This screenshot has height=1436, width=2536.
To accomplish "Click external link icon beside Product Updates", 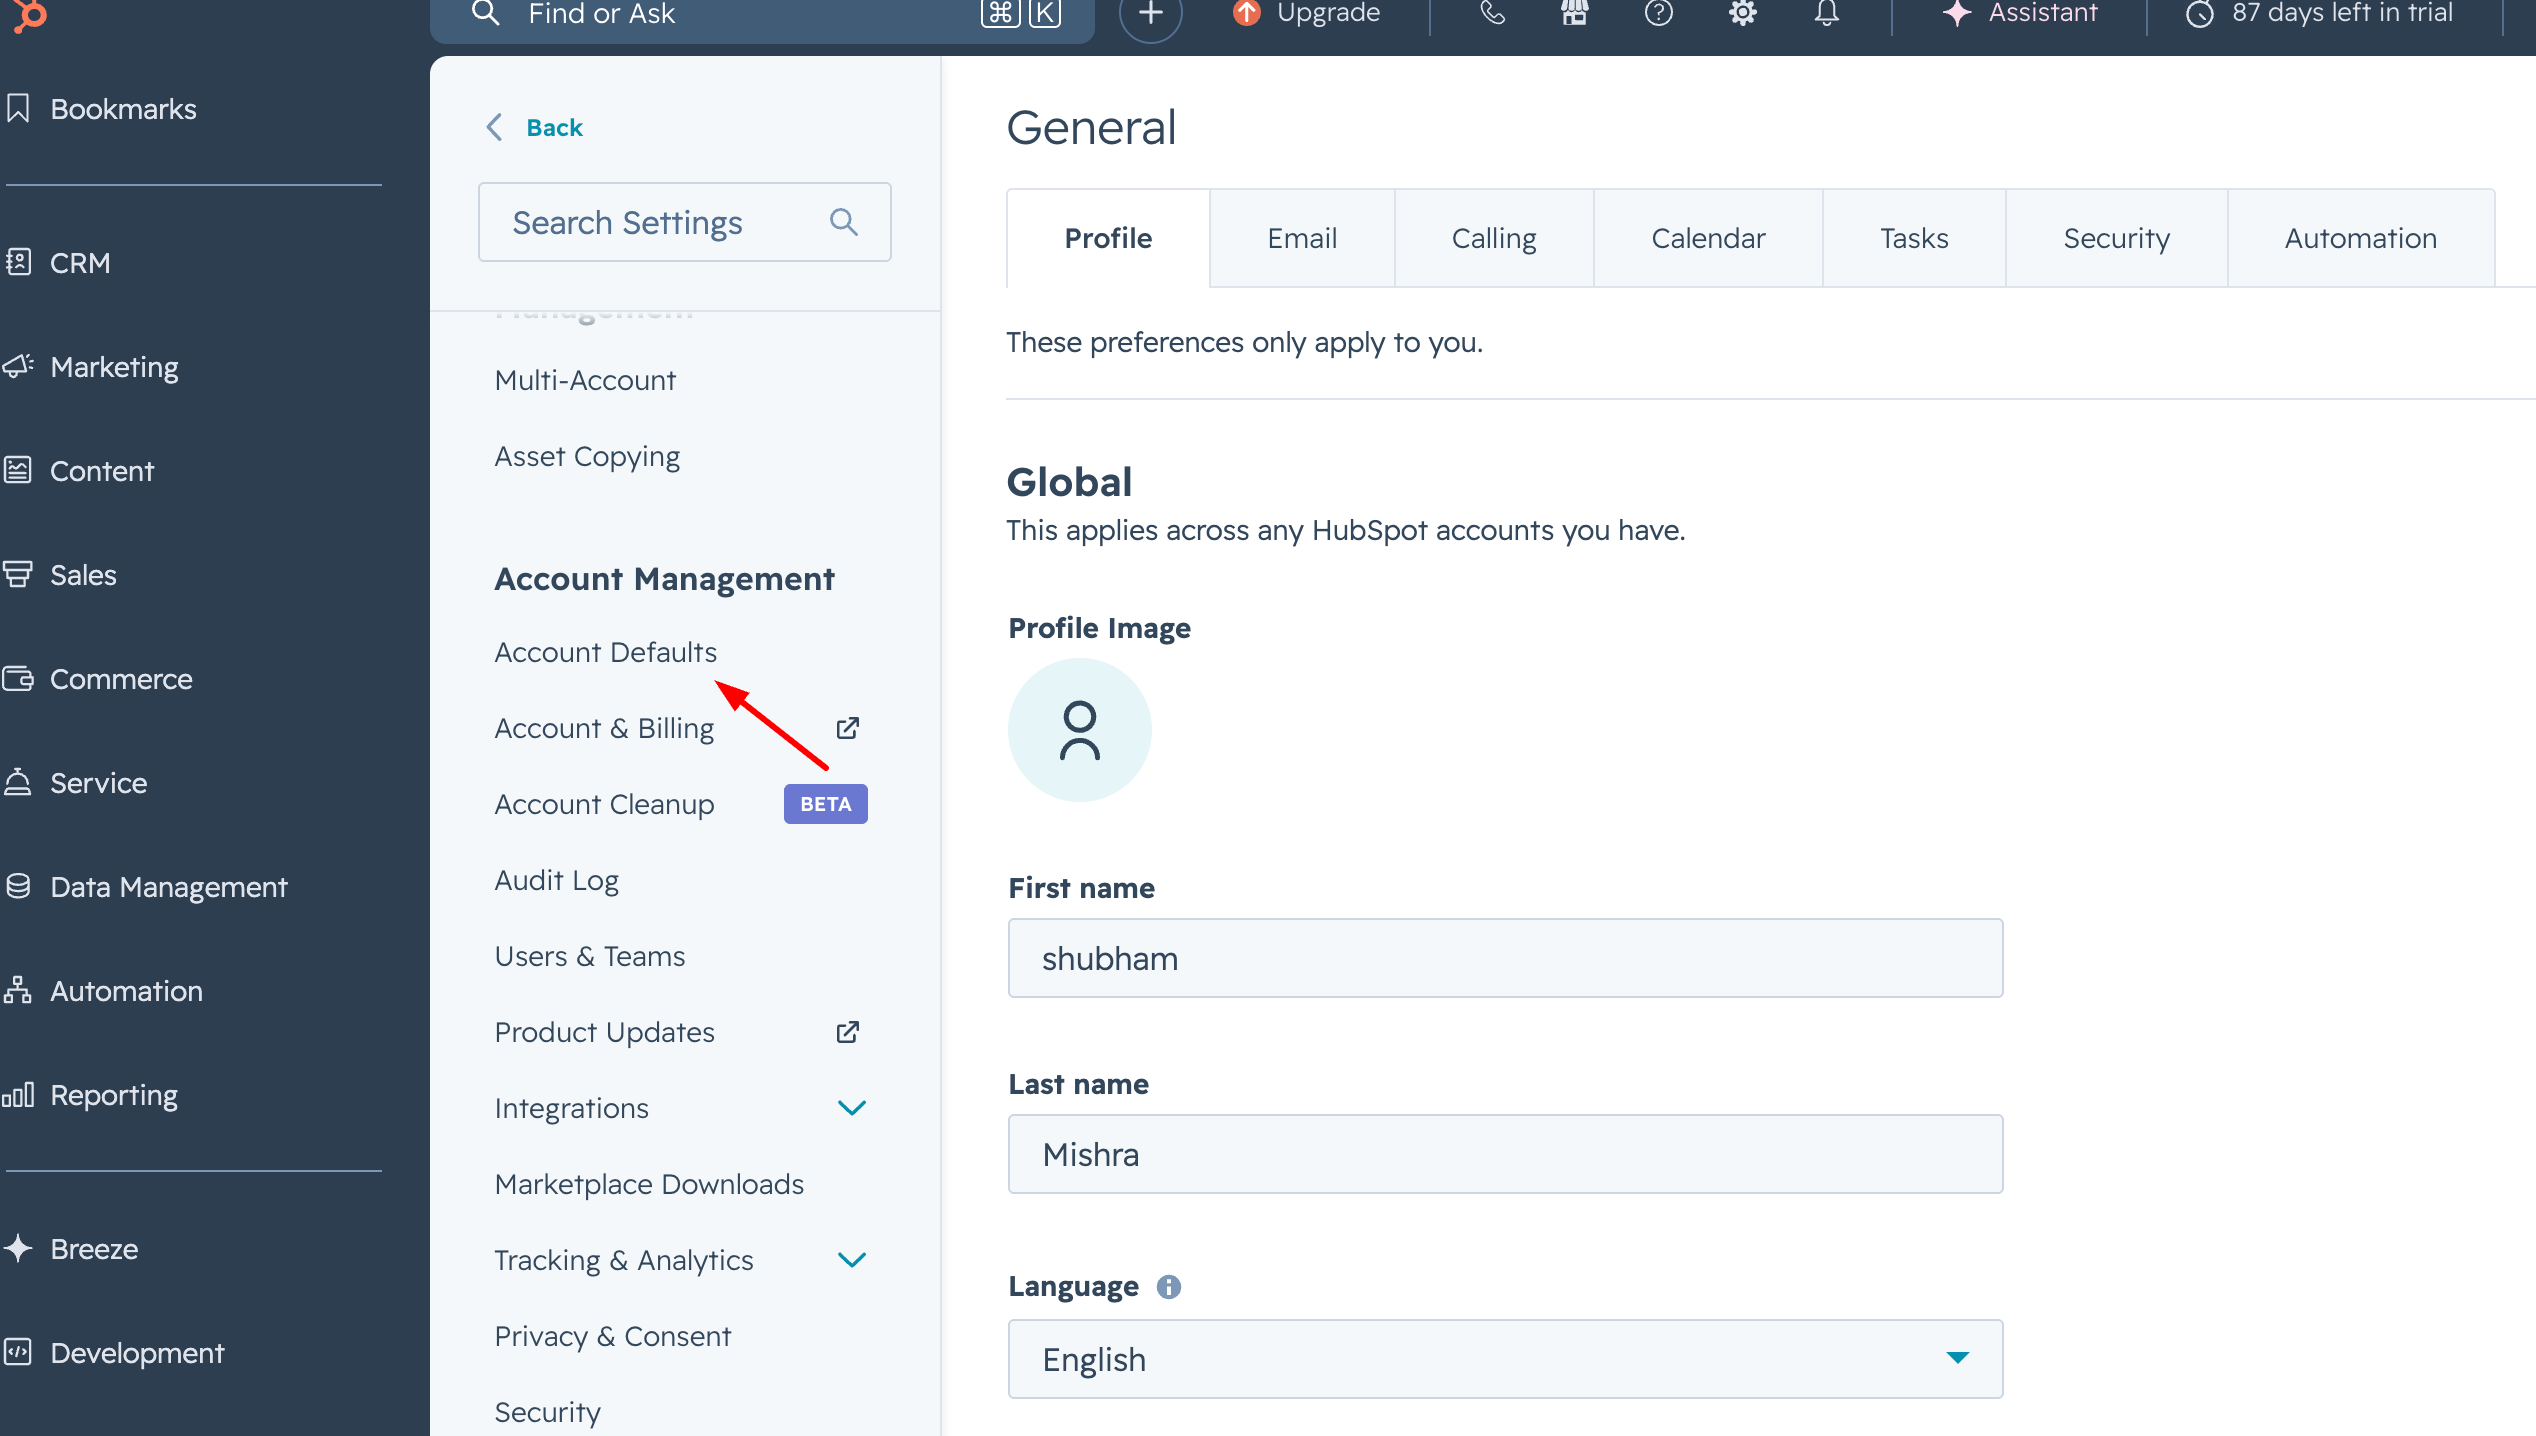I will 847,1032.
